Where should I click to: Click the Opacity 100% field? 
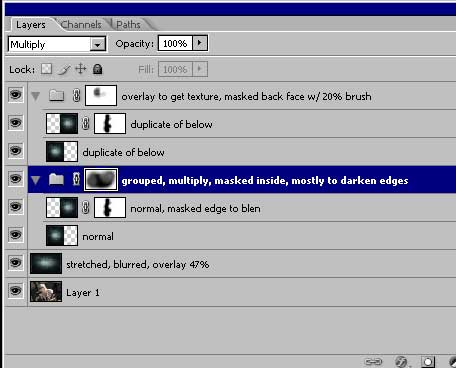175,43
